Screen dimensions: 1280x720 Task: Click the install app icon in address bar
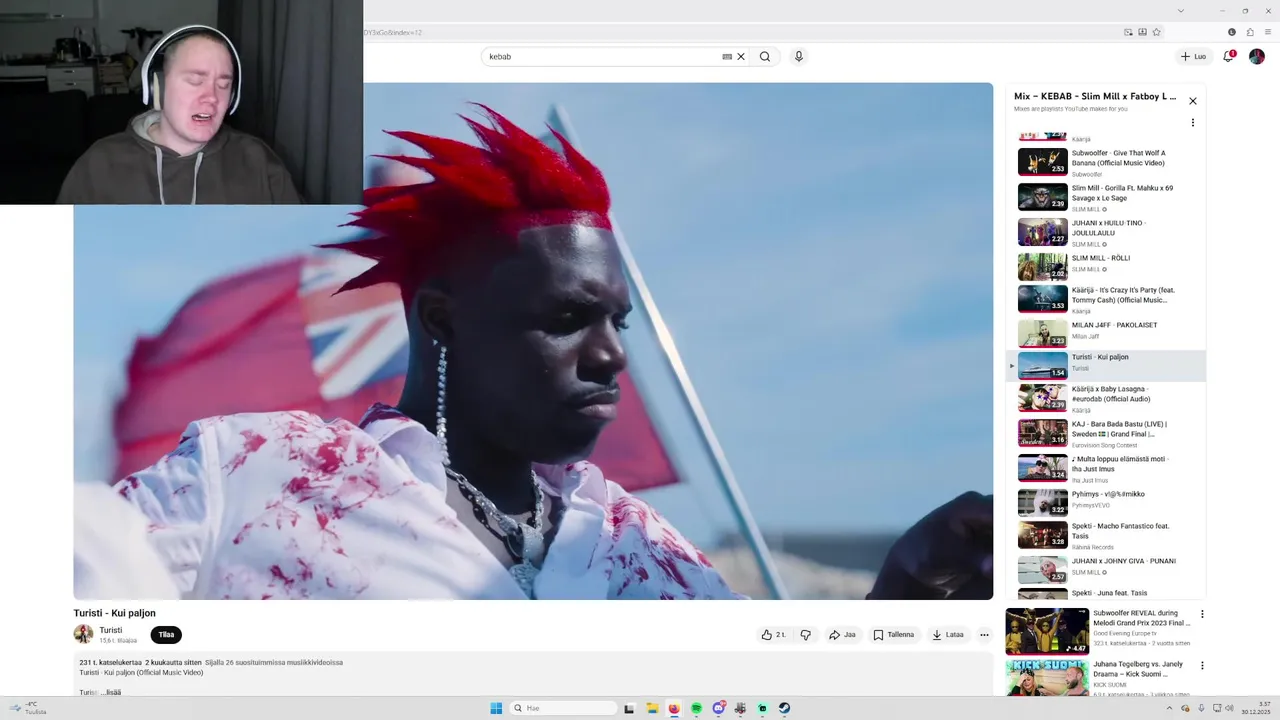pos(1142,32)
